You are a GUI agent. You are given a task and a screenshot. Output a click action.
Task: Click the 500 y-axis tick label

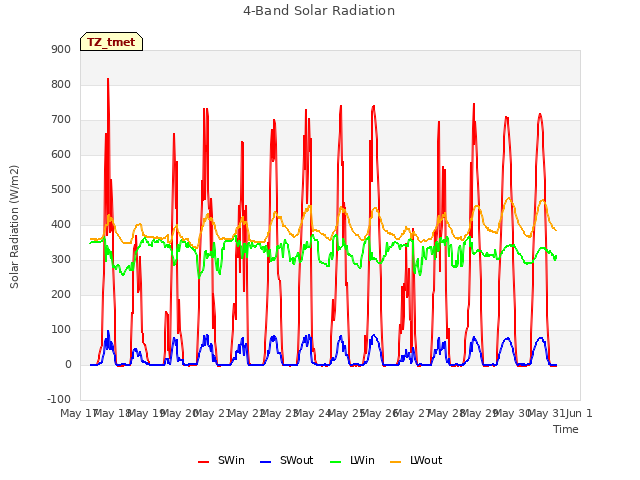(61, 189)
